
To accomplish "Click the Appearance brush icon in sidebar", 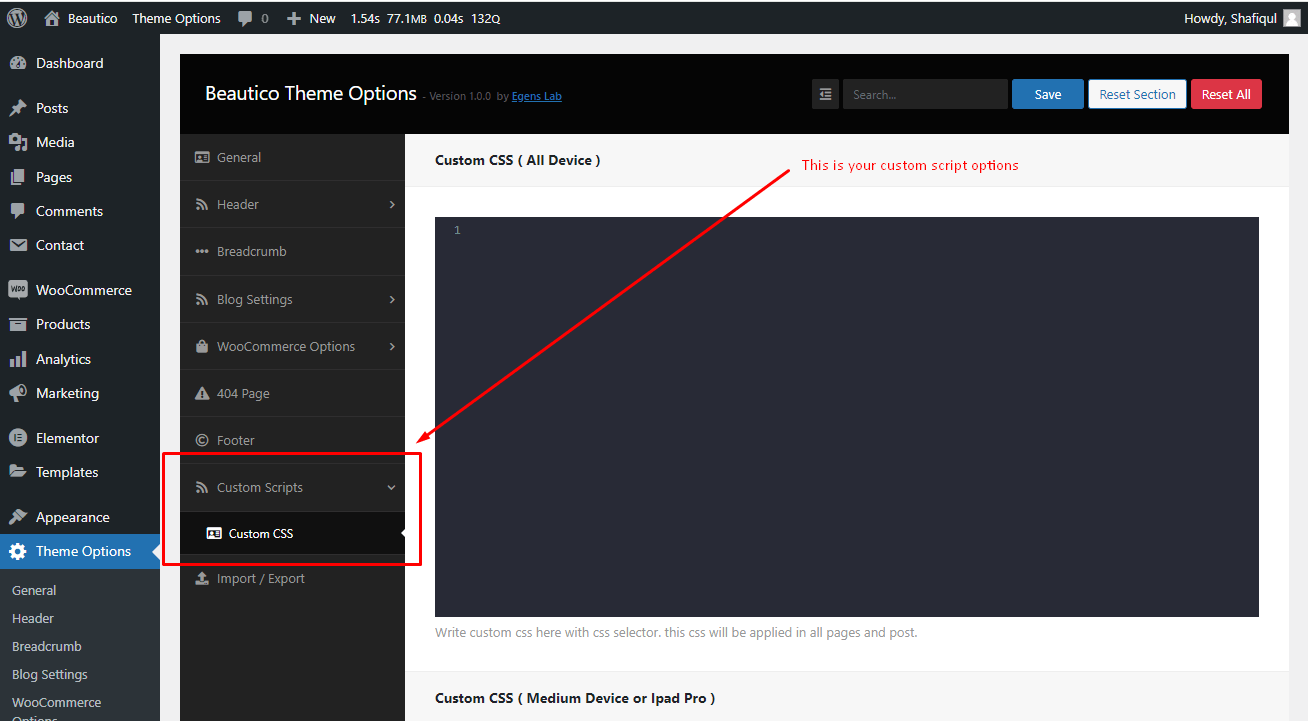I will pyautogui.click(x=18, y=517).
